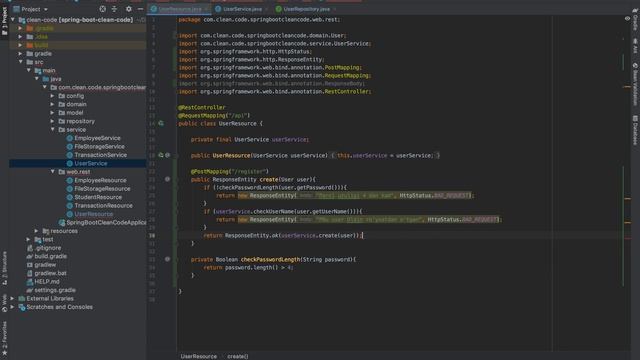Expand the .gradle folder

pyautogui.click(x=20, y=28)
